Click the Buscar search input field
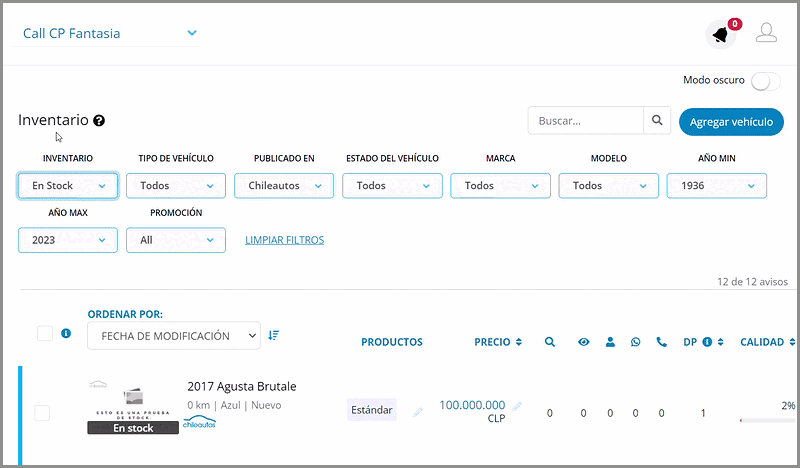This screenshot has height=468, width=800. (x=585, y=121)
